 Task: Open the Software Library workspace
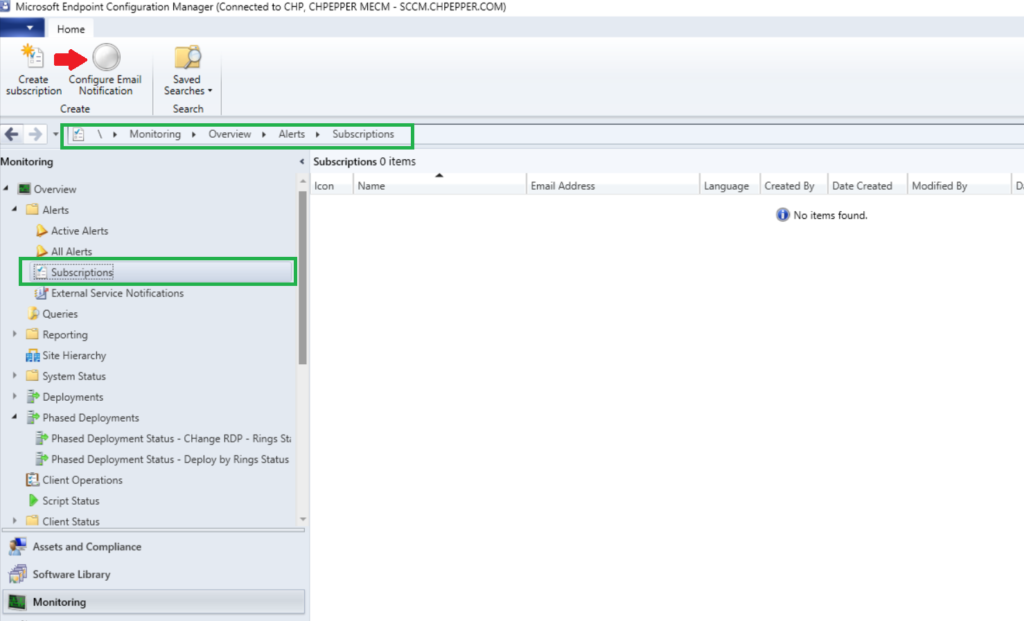tap(154, 574)
